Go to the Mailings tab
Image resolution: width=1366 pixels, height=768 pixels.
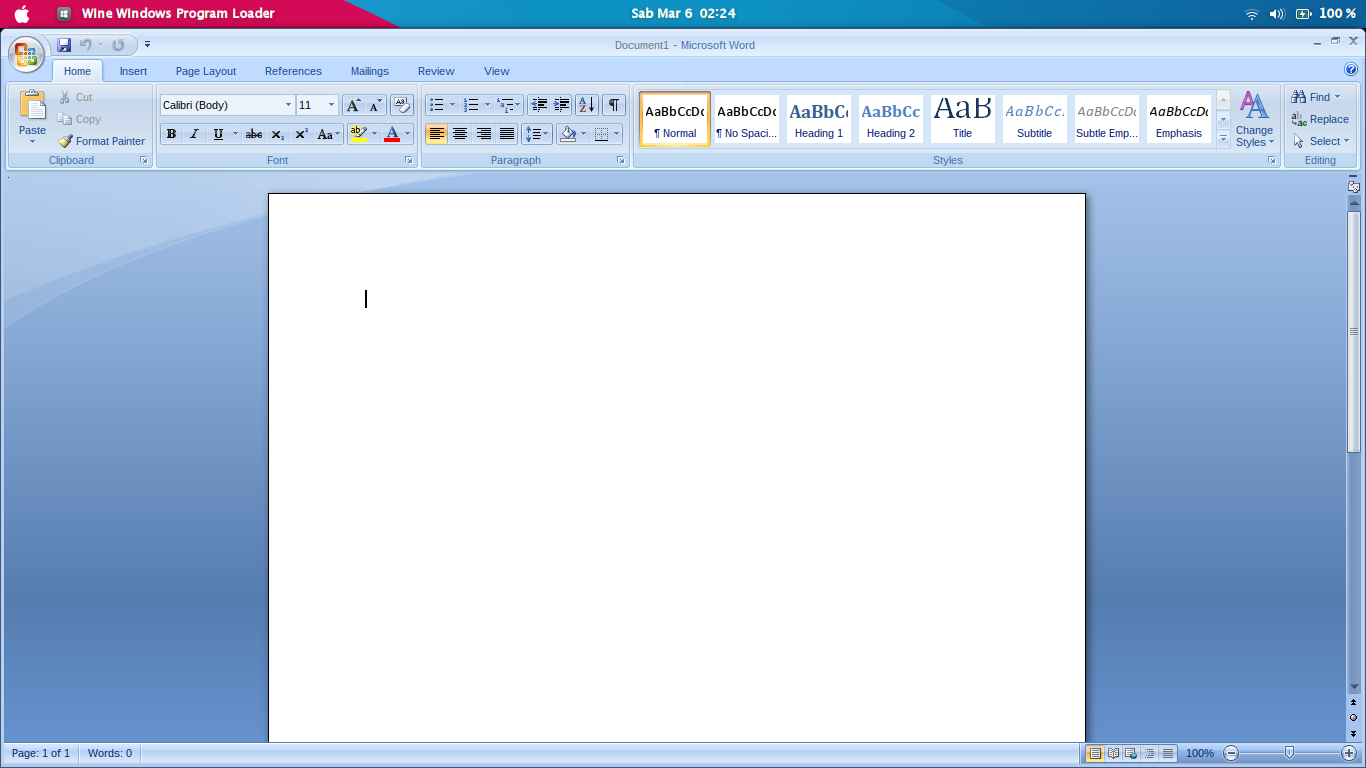[370, 71]
